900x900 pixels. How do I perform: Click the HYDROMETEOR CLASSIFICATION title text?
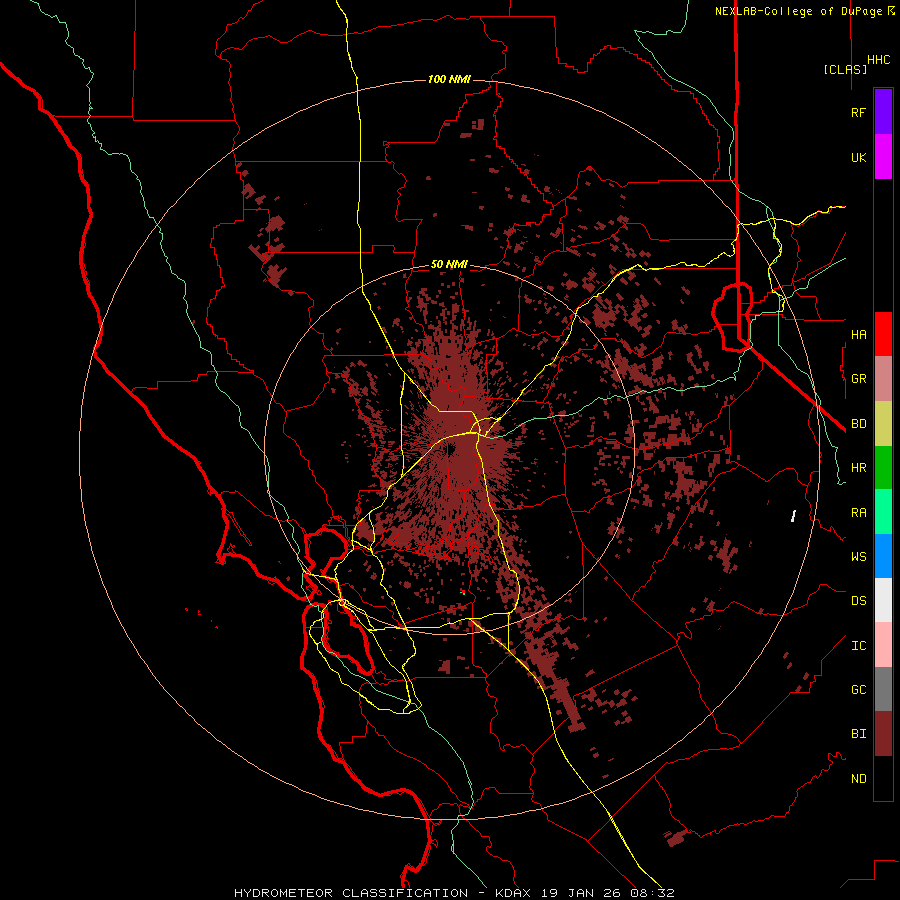351,893
